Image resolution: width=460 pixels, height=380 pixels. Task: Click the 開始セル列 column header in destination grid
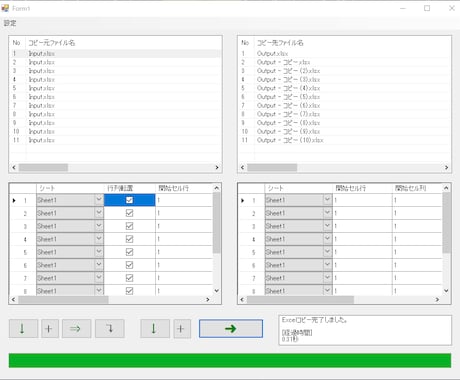pos(417,188)
